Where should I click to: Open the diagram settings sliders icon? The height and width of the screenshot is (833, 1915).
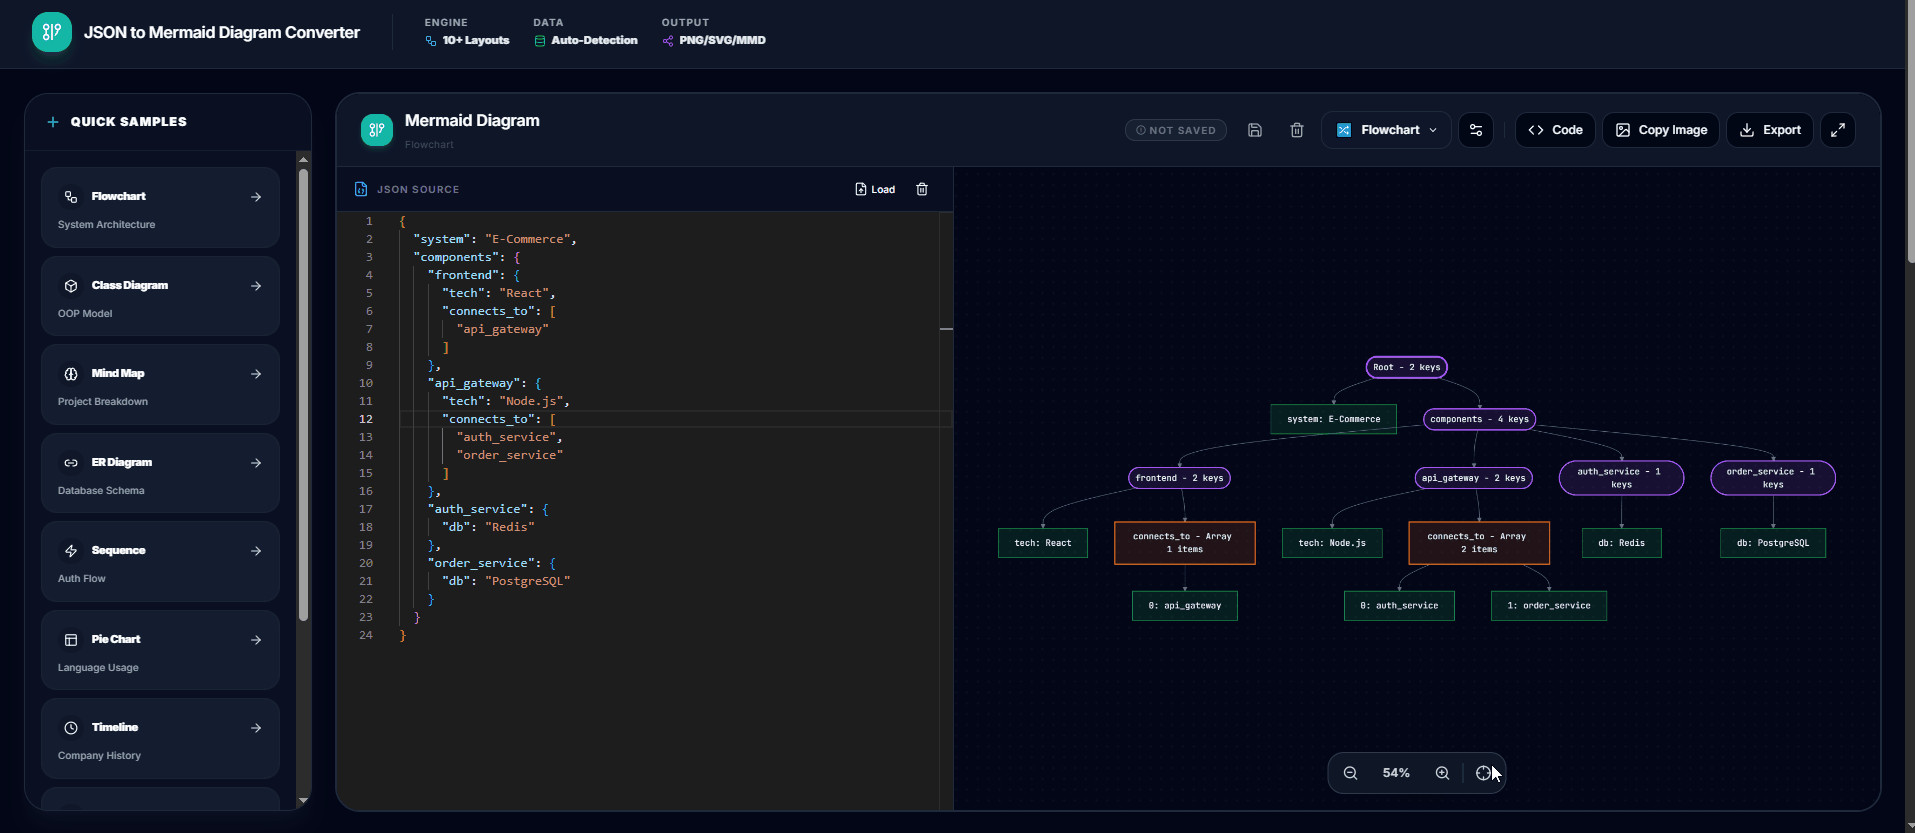1476,130
